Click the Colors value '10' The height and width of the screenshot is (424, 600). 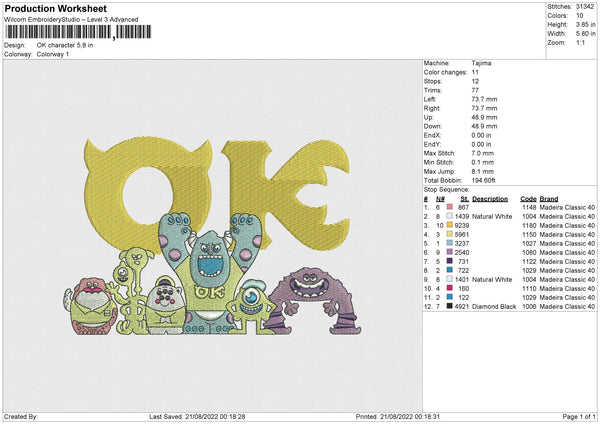tap(580, 16)
